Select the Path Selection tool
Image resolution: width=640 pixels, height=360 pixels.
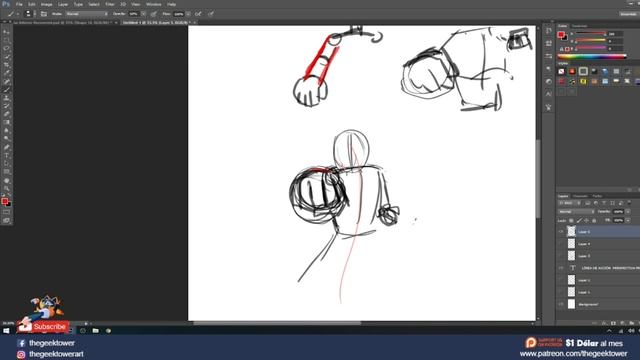(6, 164)
